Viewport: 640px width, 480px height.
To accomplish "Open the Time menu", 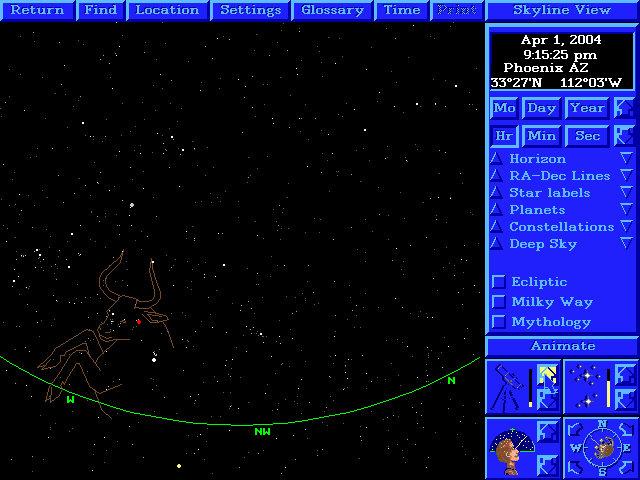I will [x=402, y=10].
